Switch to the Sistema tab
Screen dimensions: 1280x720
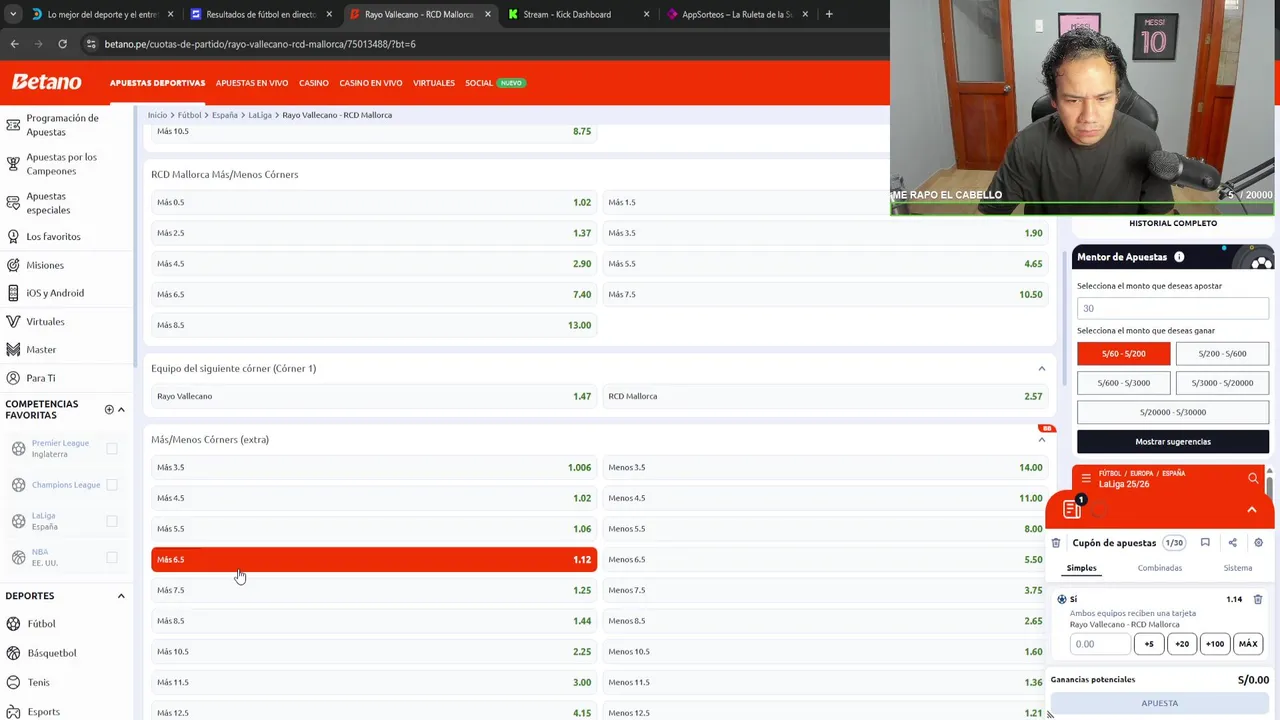[x=1237, y=568]
